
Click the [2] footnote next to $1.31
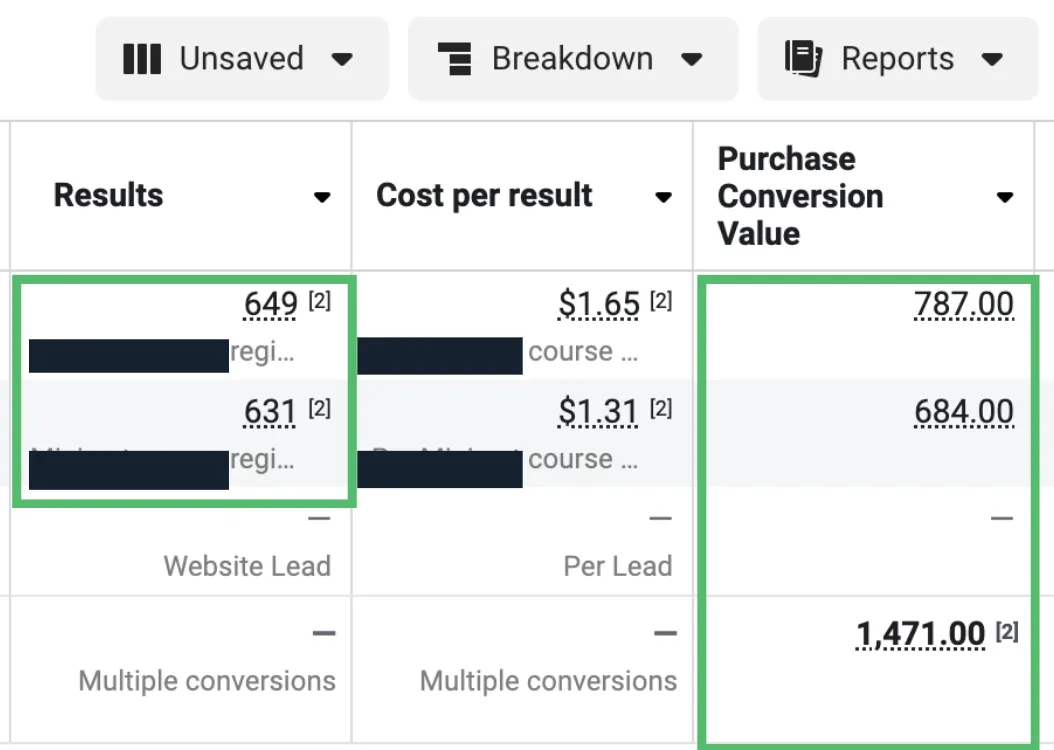point(661,408)
